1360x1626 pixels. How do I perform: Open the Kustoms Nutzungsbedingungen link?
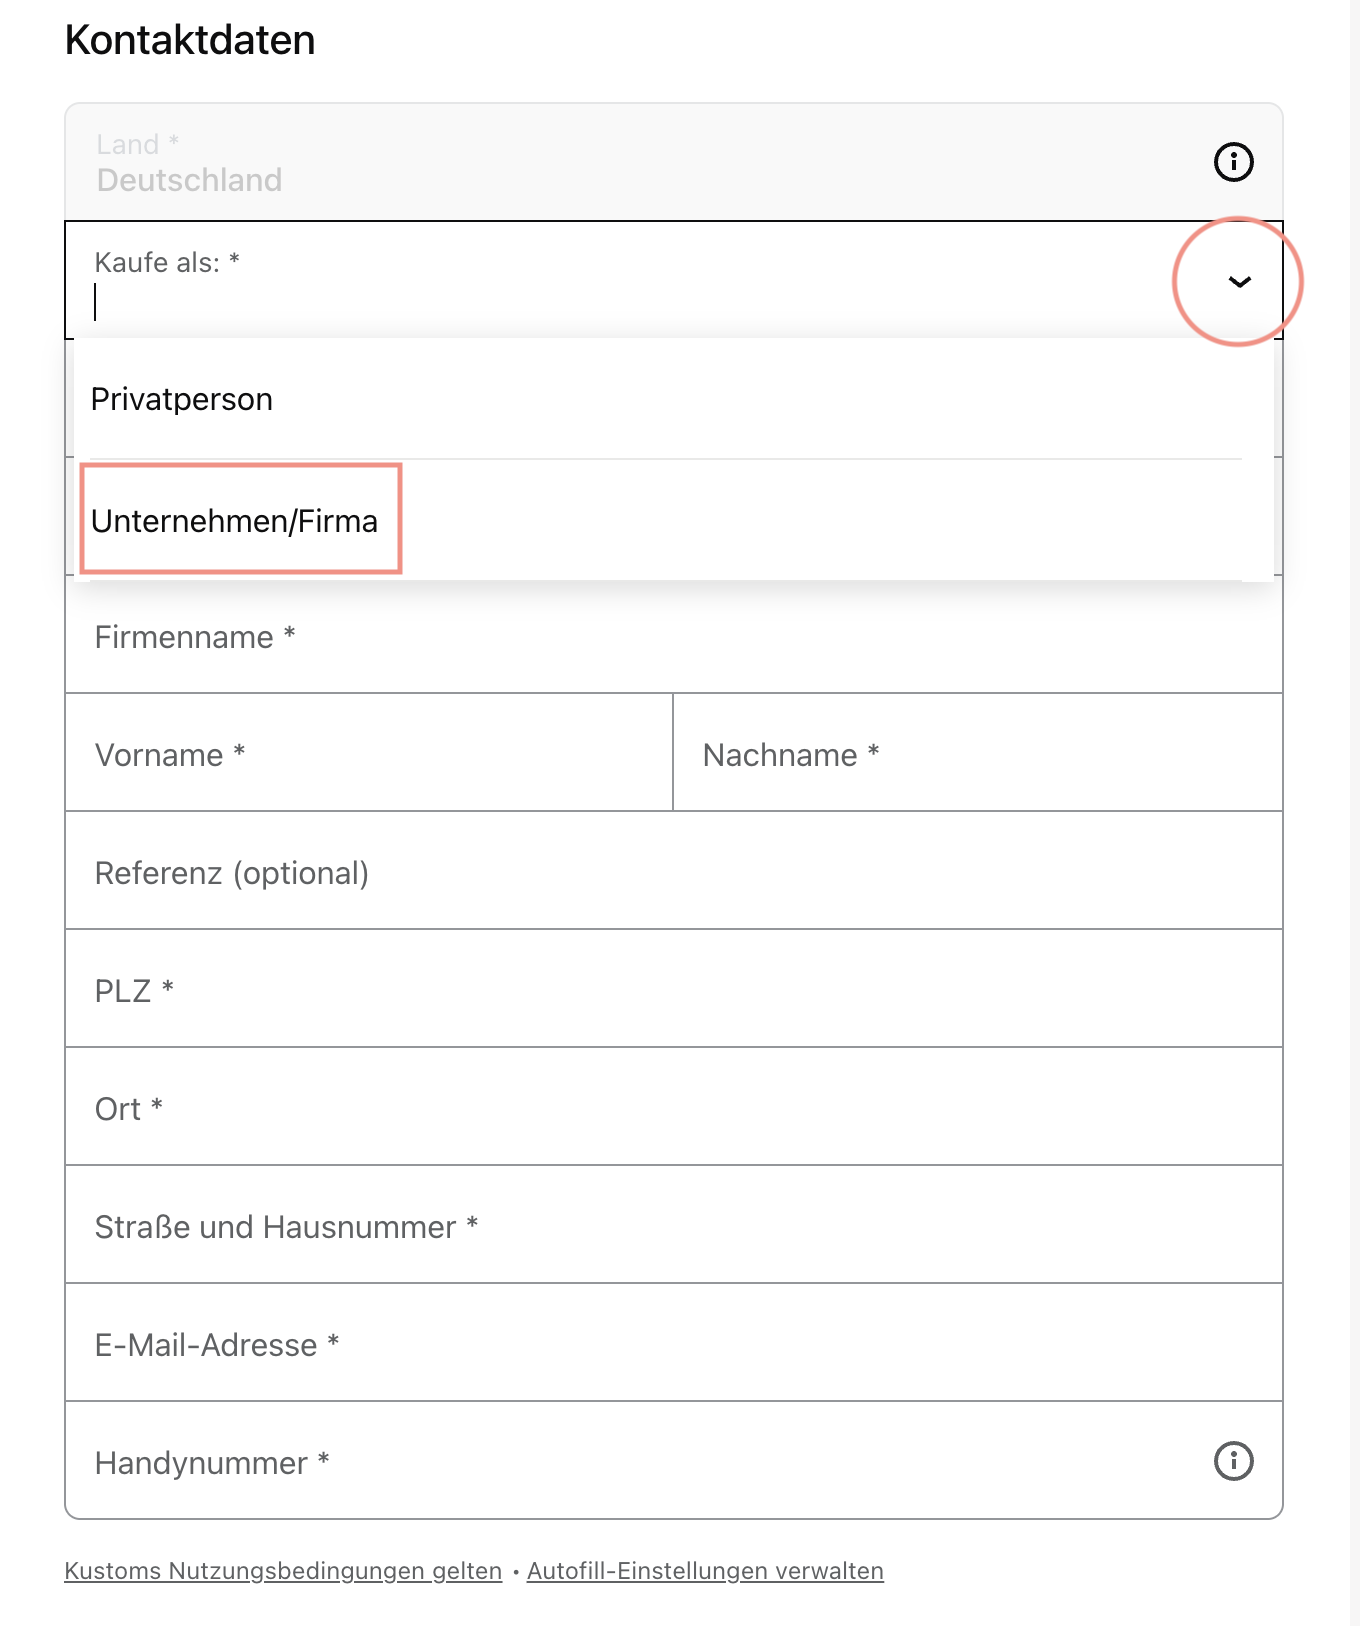tap(283, 1570)
